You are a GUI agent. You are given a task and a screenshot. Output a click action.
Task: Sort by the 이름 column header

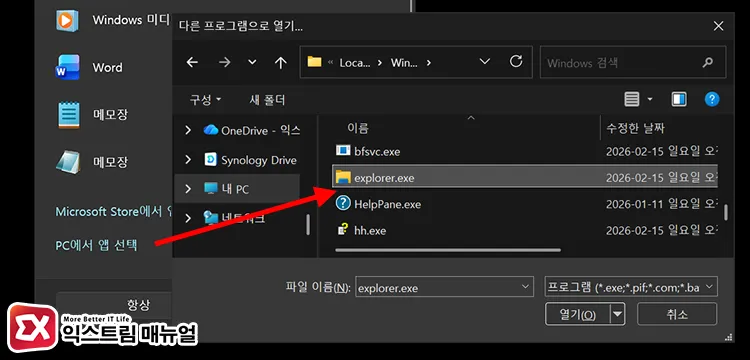(358, 128)
